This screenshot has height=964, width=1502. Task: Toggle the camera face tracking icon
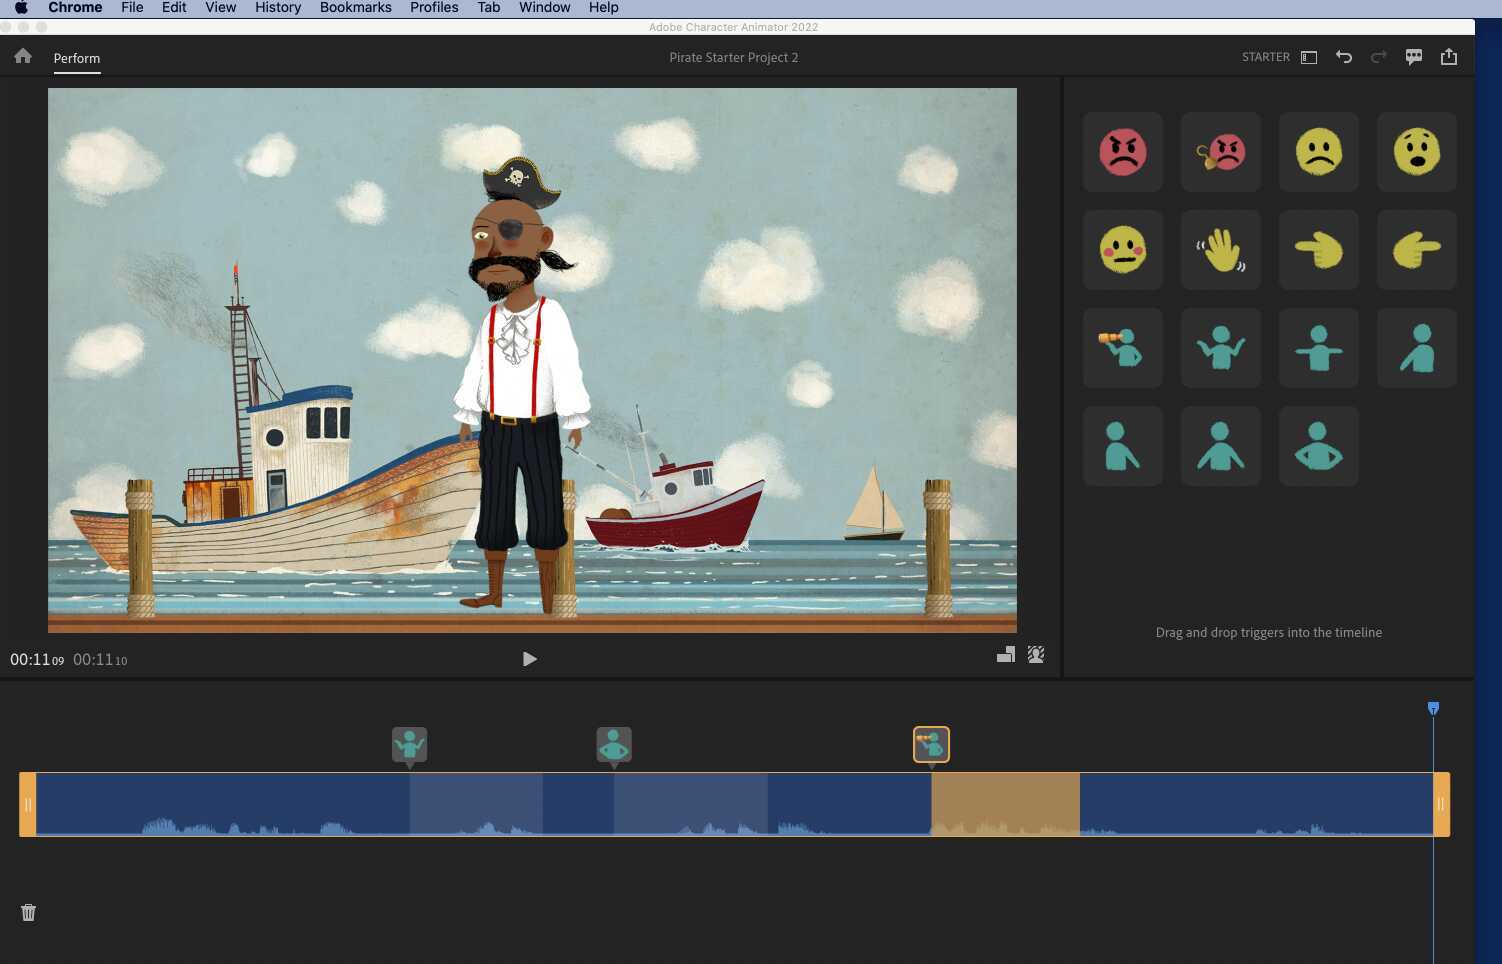click(1036, 655)
